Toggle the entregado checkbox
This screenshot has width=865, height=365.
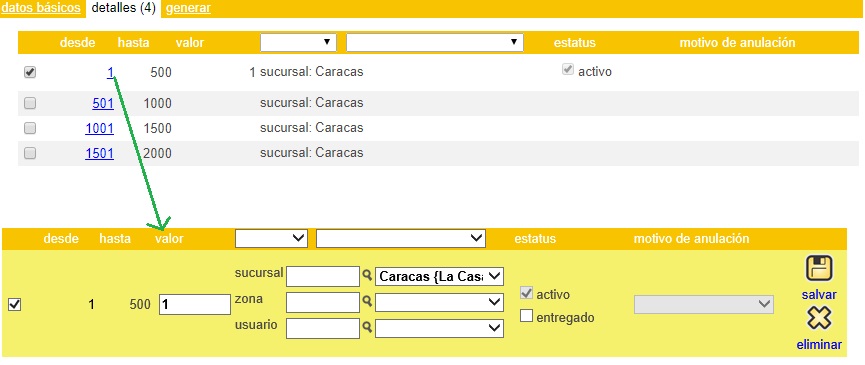tap(527, 316)
